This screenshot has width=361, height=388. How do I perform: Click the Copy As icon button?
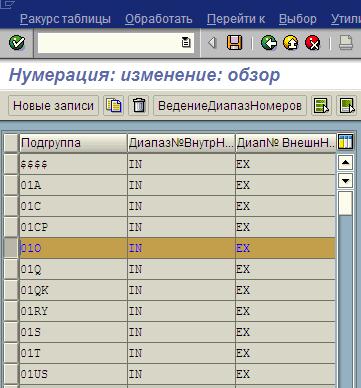pyautogui.click(x=114, y=106)
